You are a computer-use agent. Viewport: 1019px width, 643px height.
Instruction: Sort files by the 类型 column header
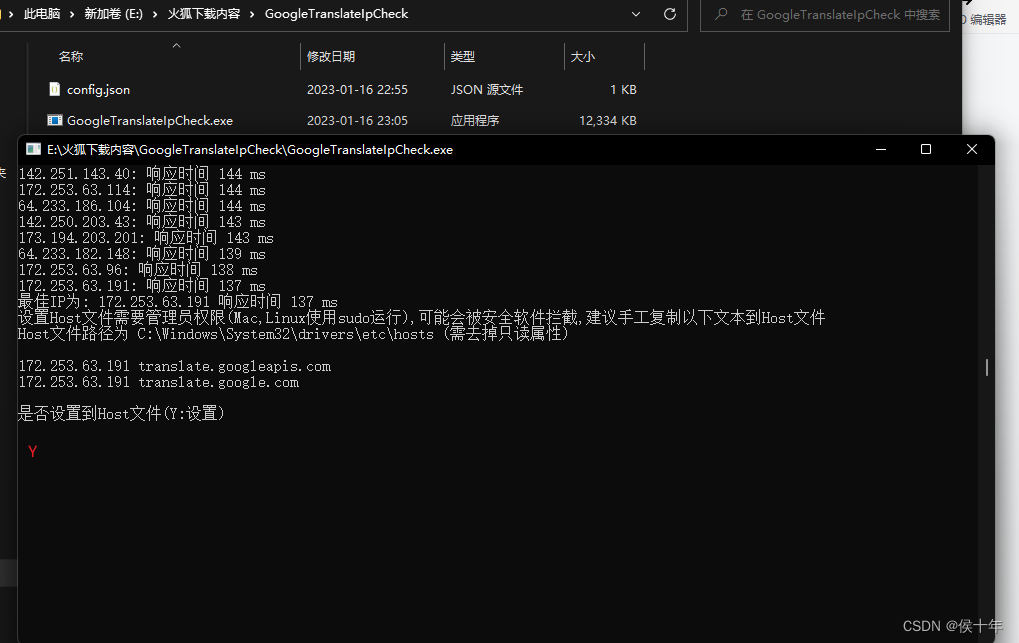[463, 57]
